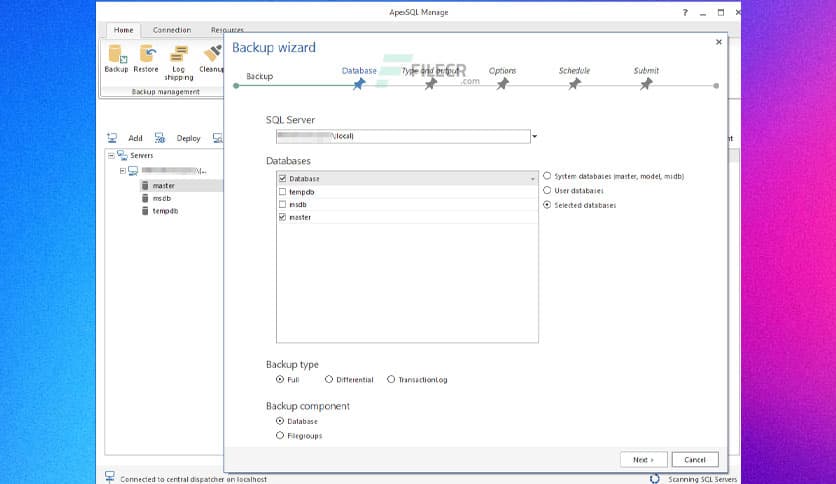
Task: Click the Schedule step label
Action: click(x=574, y=70)
